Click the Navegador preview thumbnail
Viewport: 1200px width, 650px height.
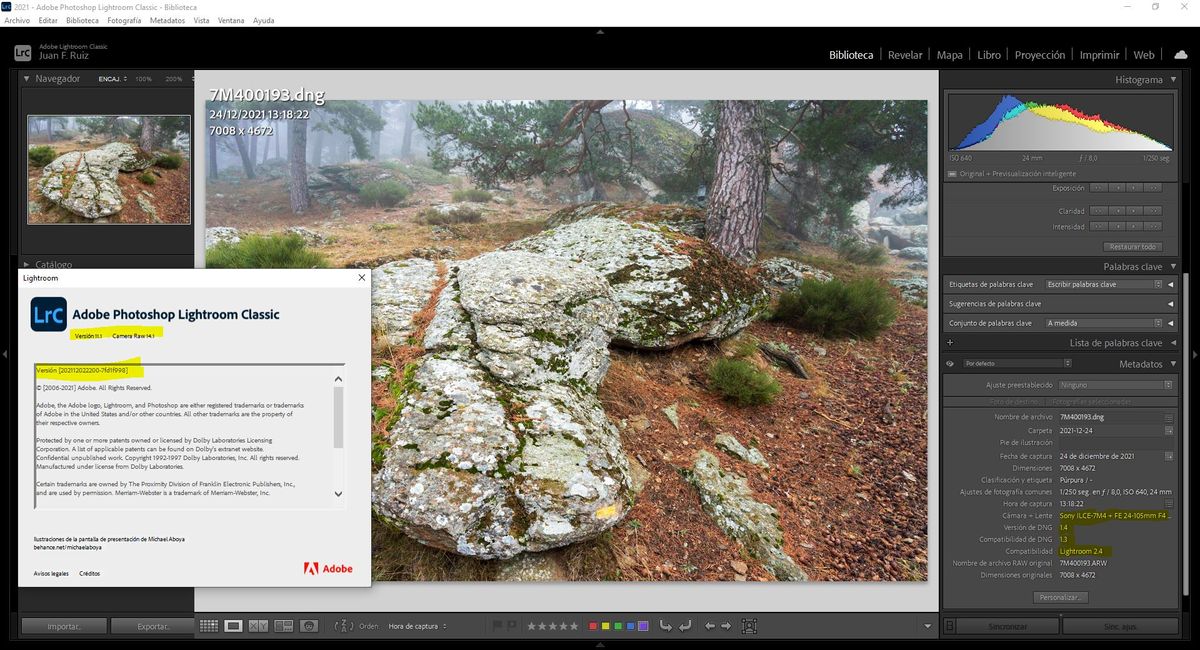[108, 169]
